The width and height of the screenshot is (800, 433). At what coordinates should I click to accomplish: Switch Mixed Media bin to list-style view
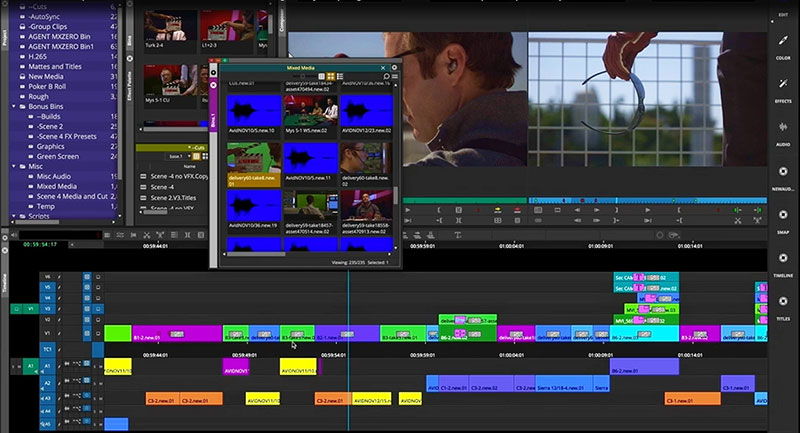[340, 77]
